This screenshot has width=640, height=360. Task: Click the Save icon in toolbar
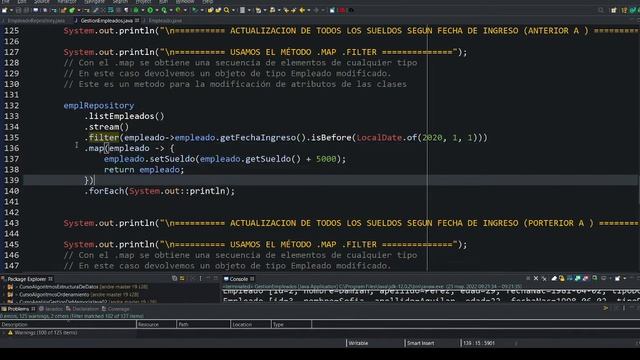[x=18, y=10]
